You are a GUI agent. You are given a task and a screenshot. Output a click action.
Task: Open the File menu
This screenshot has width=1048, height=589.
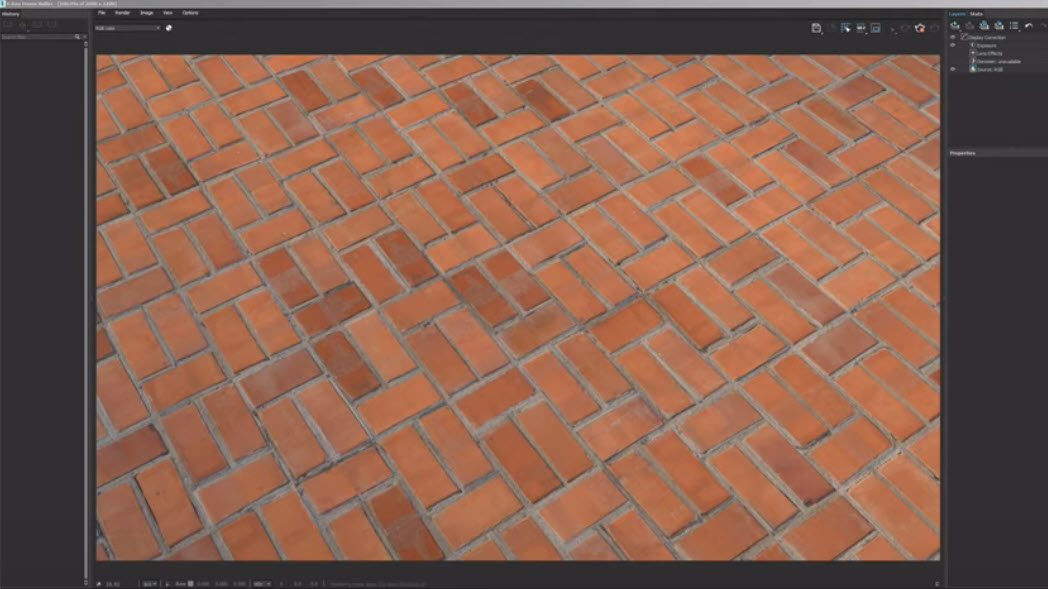click(102, 13)
